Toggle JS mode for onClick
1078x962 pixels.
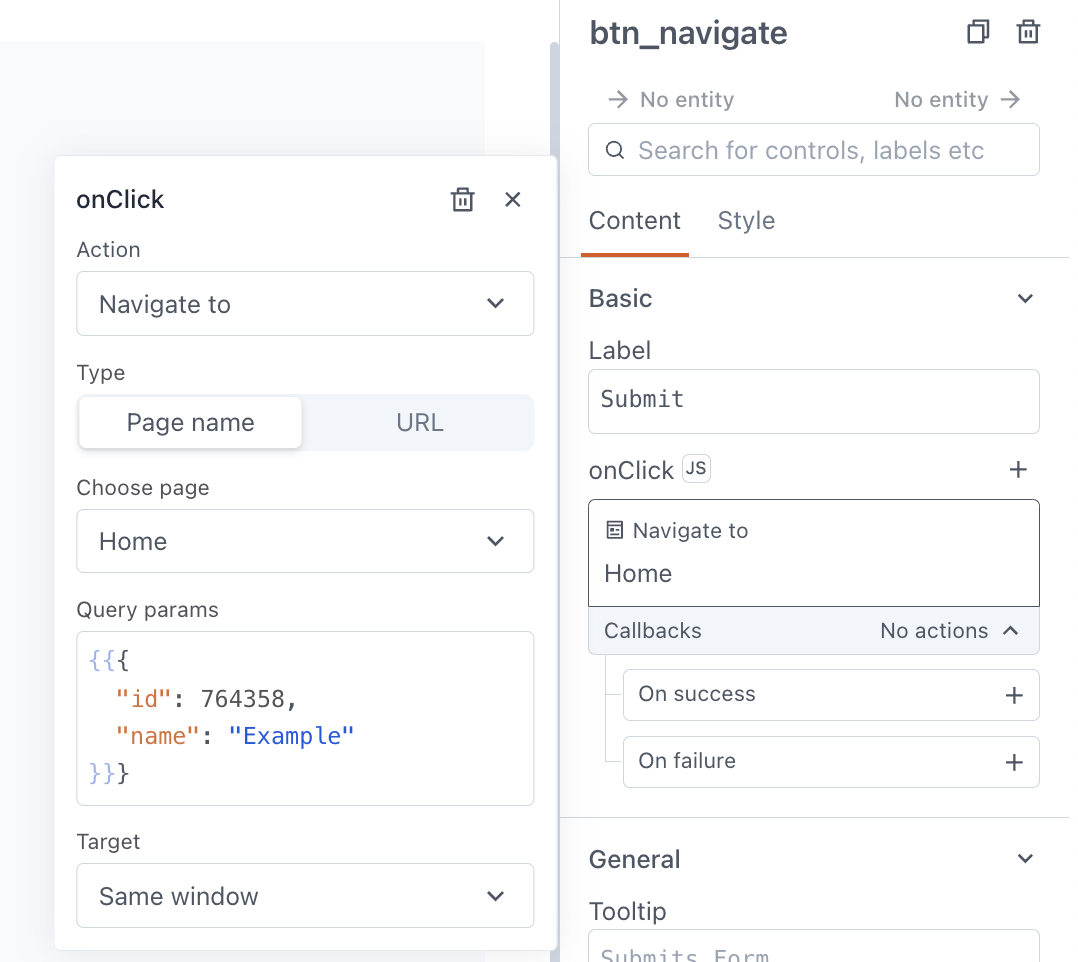(696, 469)
